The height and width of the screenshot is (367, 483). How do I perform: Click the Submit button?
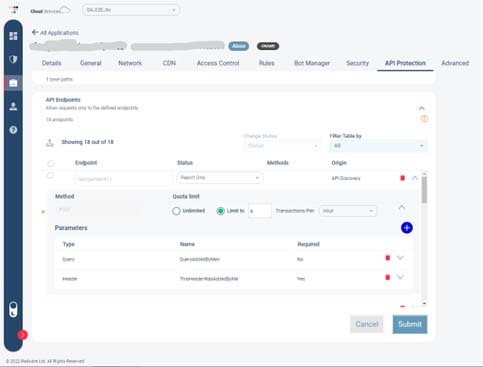point(410,324)
